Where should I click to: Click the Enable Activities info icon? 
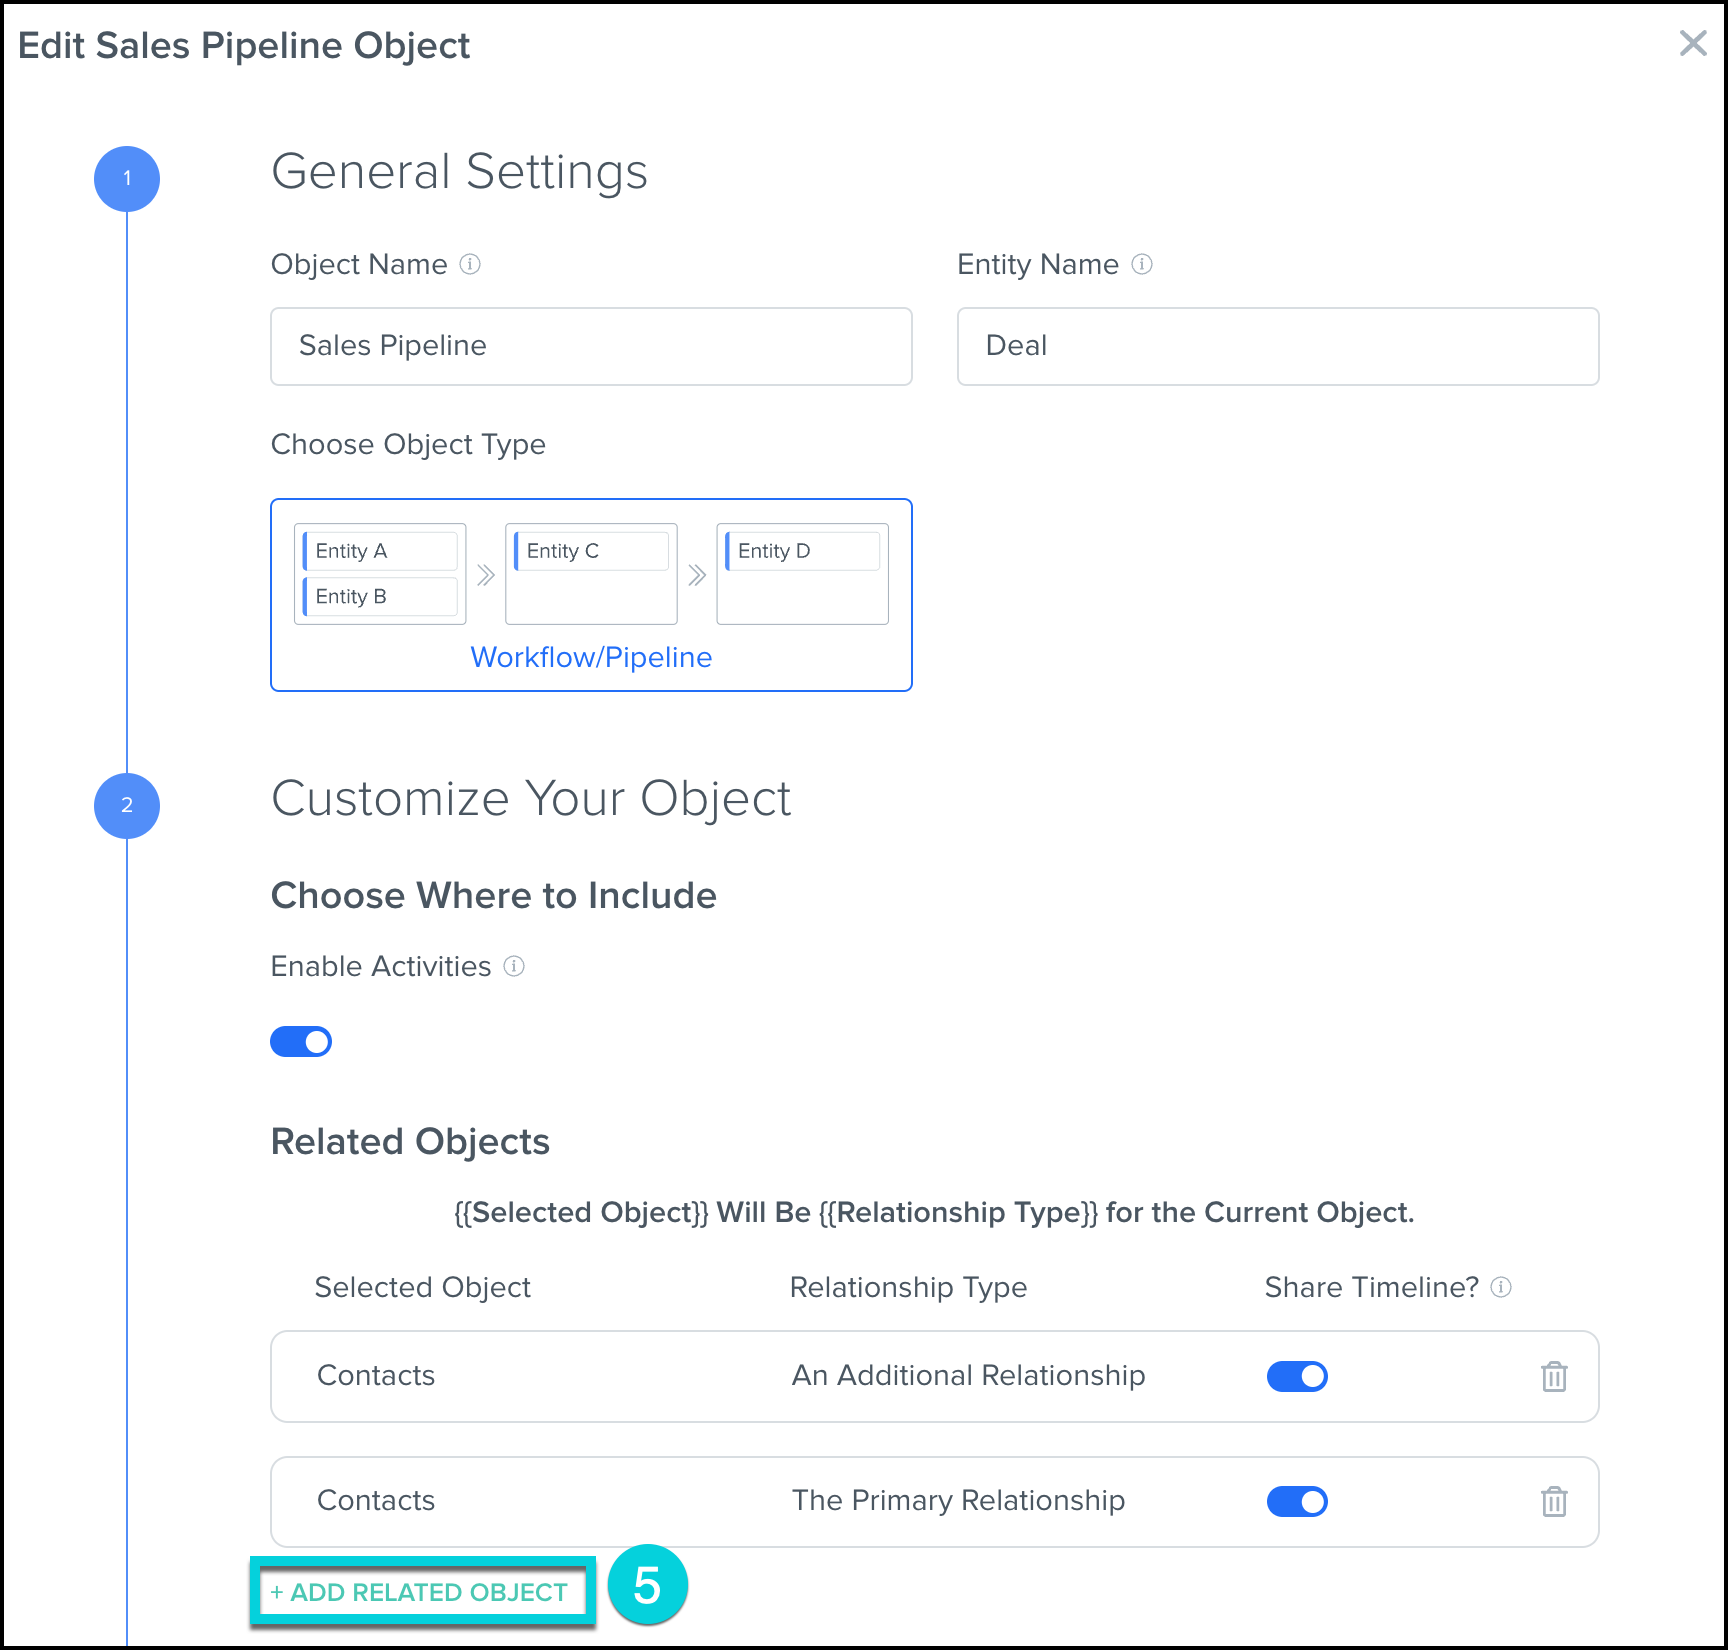point(514,966)
